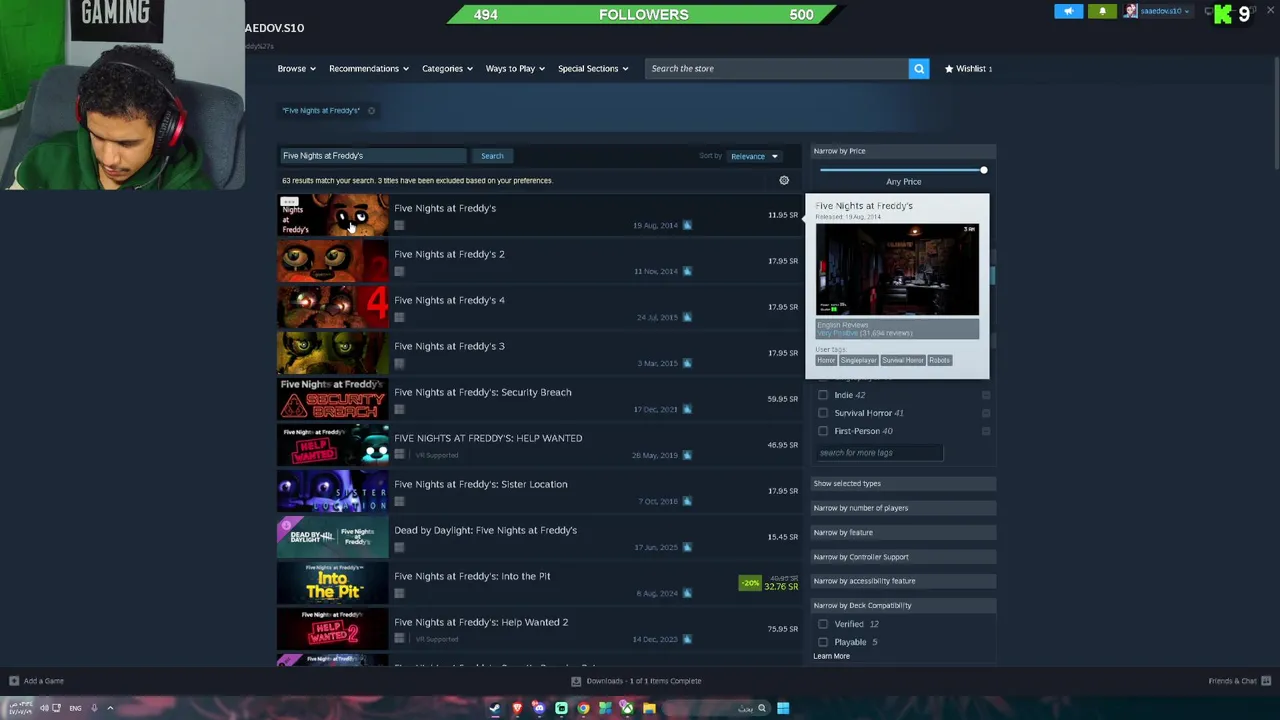
Task: Open the Categories dropdown menu
Action: point(447,68)
